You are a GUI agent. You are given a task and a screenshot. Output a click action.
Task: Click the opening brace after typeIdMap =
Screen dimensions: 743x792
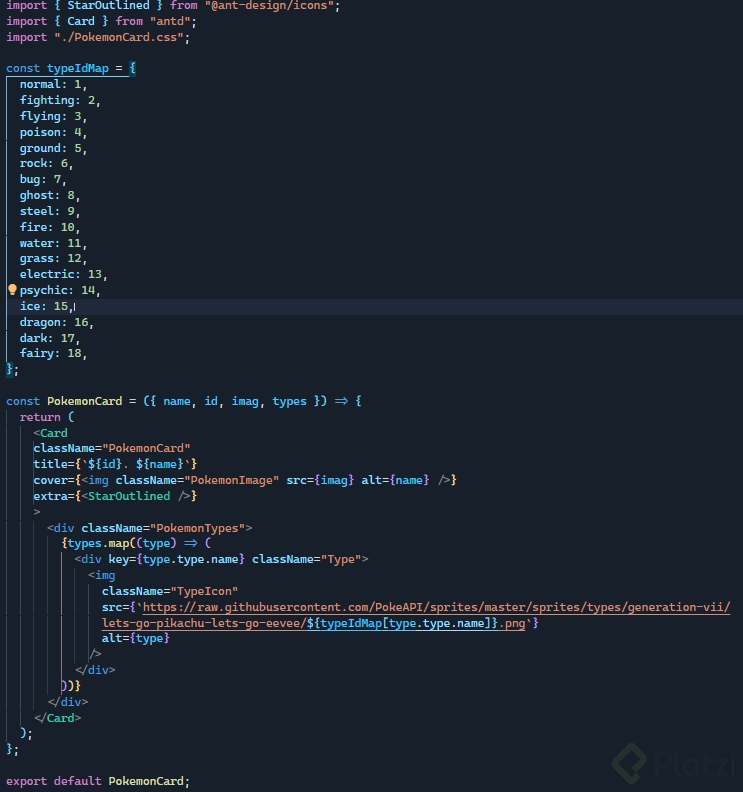132,68
